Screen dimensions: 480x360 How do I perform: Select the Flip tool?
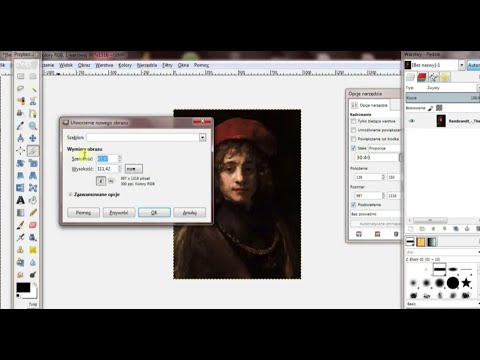tap(20, 188)
